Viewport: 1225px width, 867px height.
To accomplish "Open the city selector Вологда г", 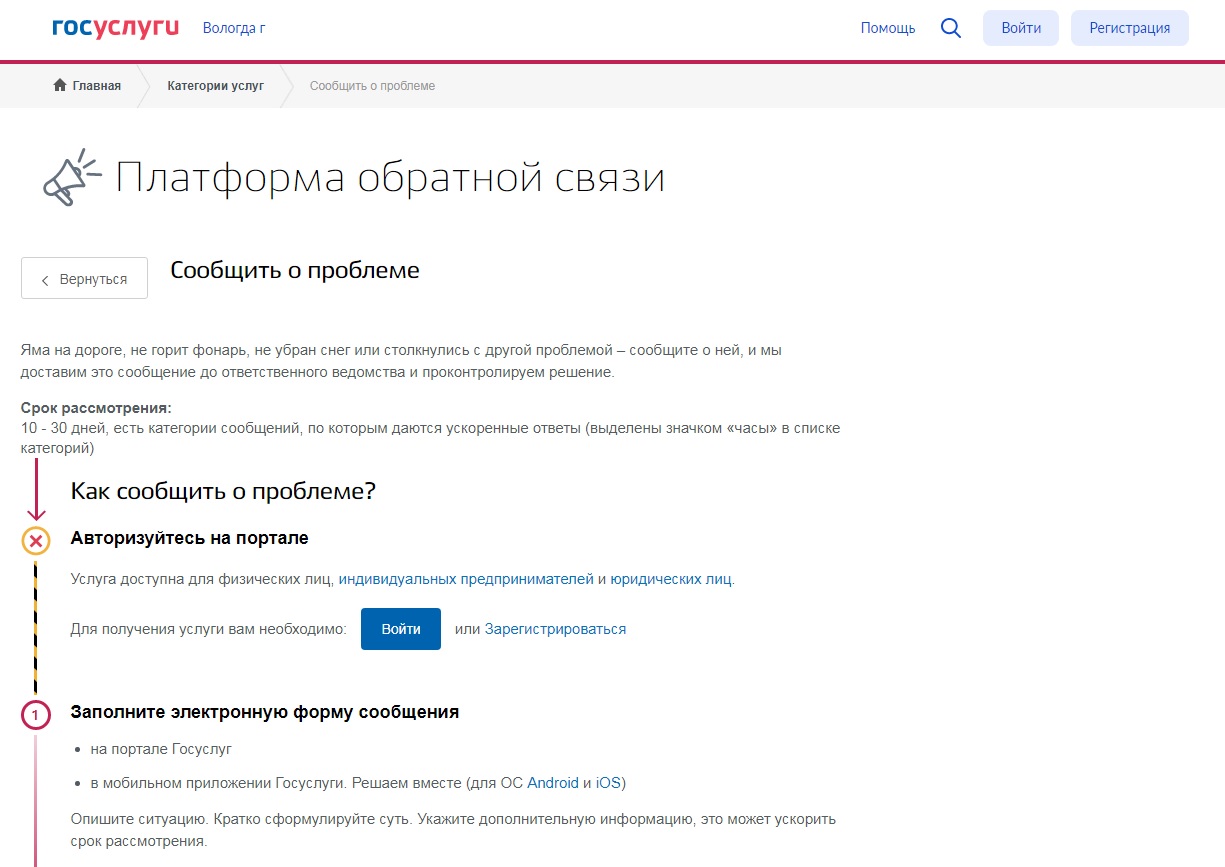I will tap(233, 27).
